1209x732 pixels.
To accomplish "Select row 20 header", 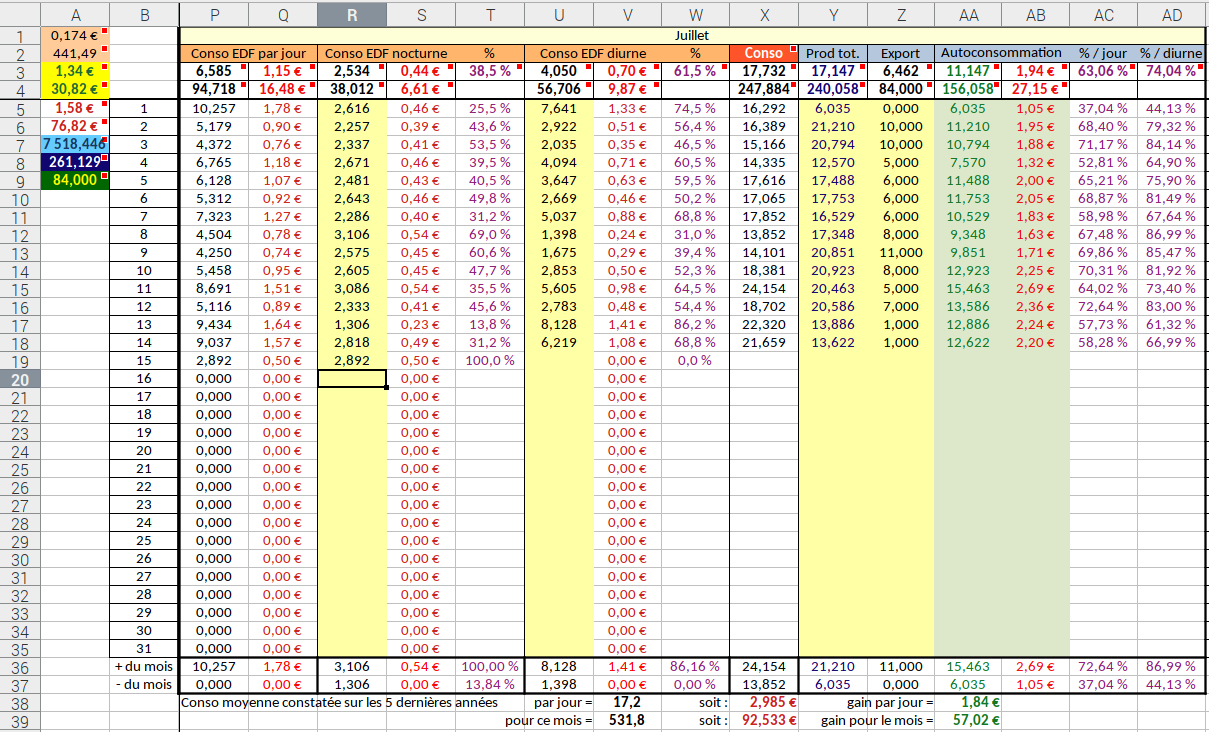I will tap(20, 379).
